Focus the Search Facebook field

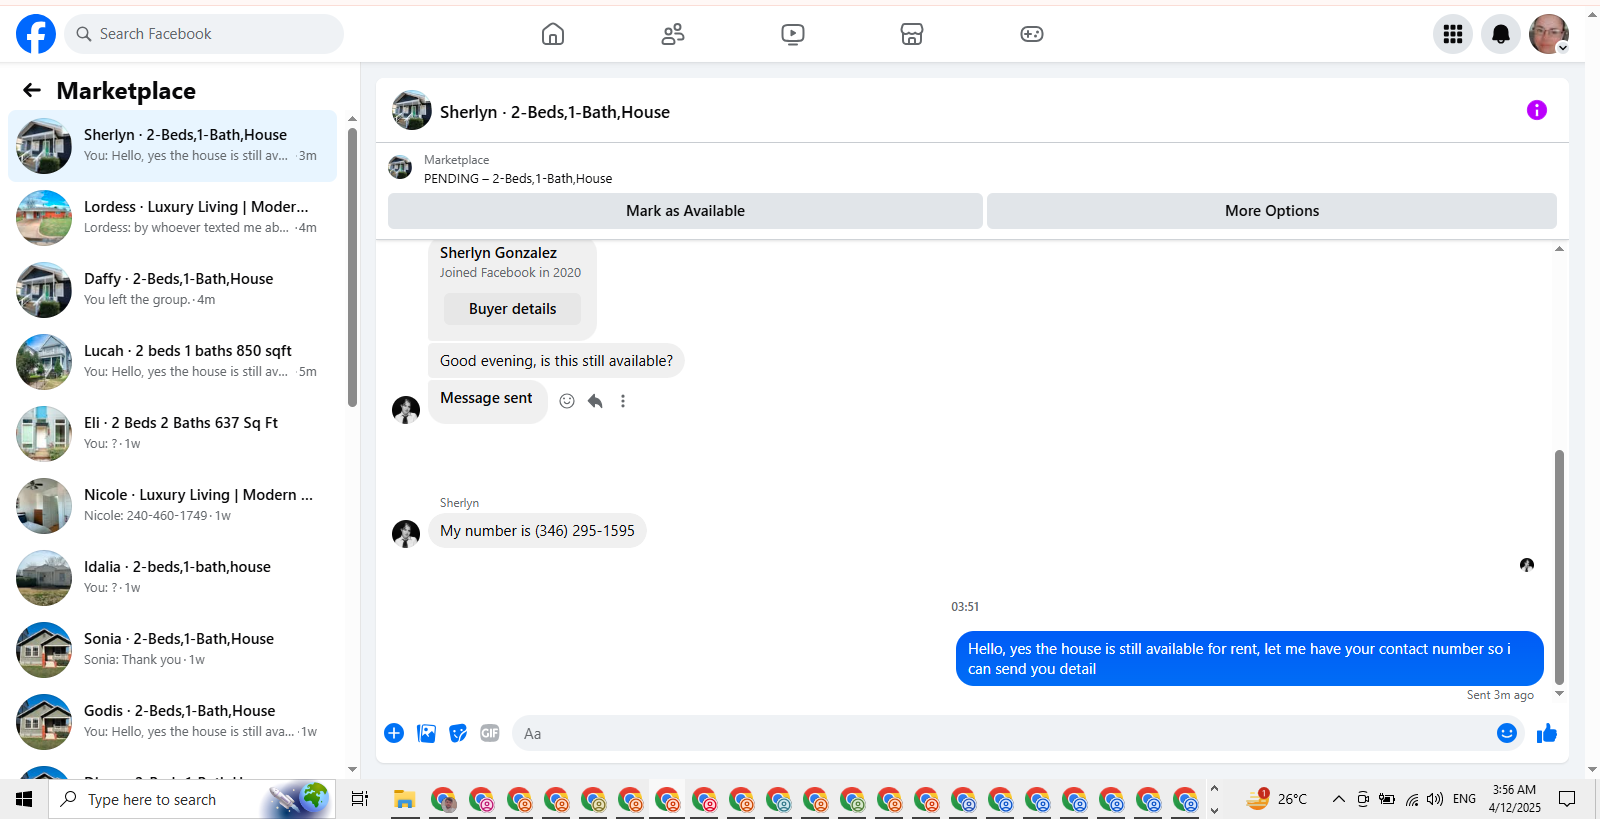204,34
